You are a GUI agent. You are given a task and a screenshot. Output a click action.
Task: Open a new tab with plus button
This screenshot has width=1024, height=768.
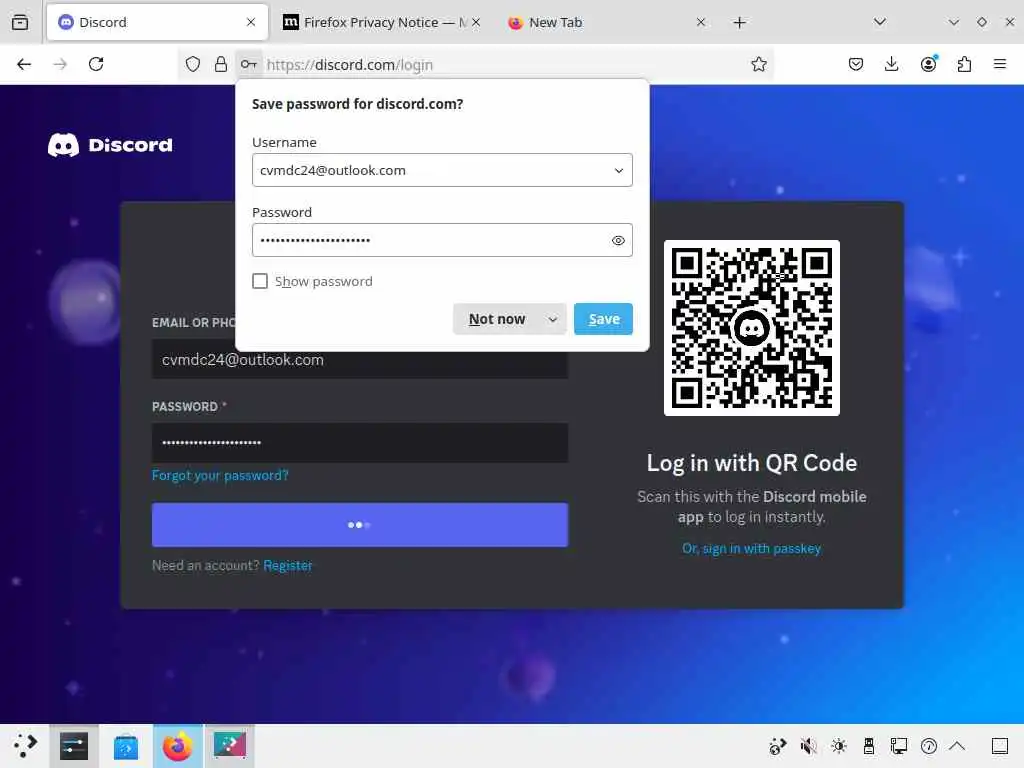(739, 23)
